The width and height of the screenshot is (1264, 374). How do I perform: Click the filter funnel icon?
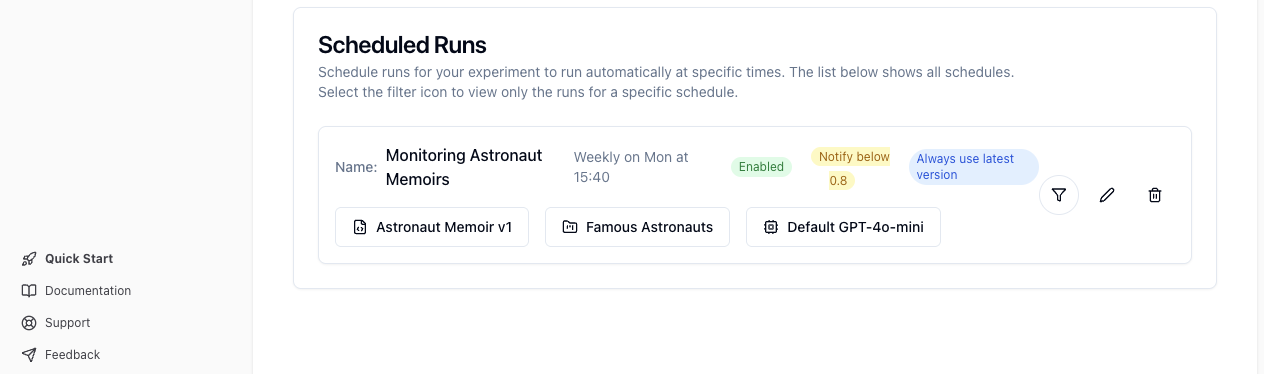pyautogui.click(x=1059, y=195)
